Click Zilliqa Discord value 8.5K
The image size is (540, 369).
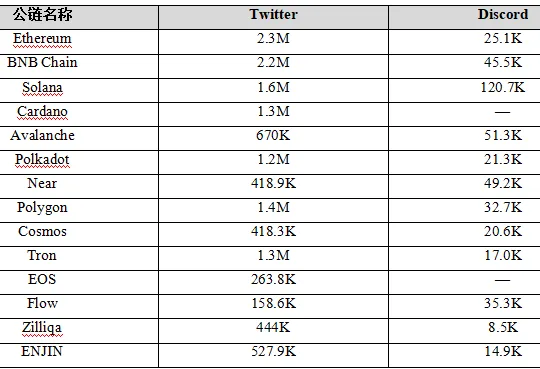click(x=503, y=327)
